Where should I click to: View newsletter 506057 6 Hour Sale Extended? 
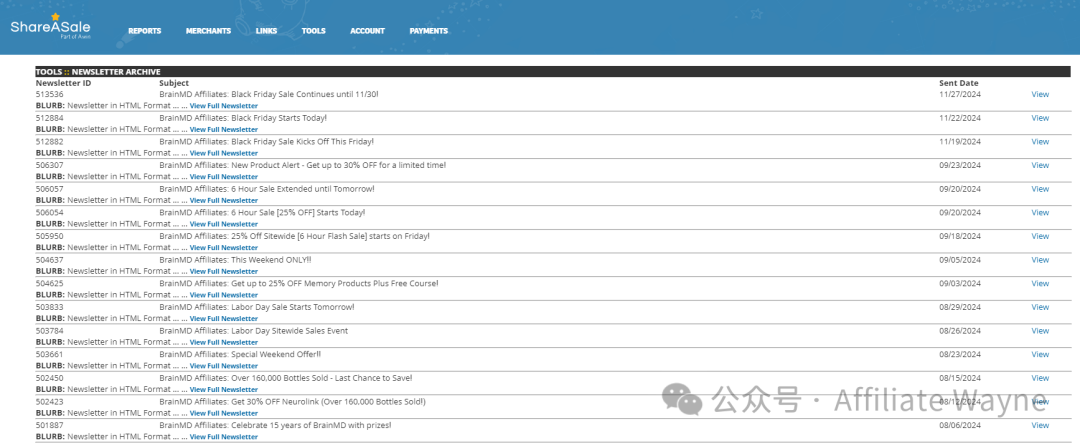[x=1040, y=189]
